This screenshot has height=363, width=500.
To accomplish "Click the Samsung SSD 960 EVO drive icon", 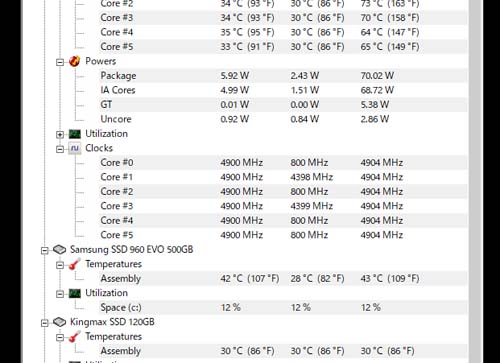I will 59,249.
